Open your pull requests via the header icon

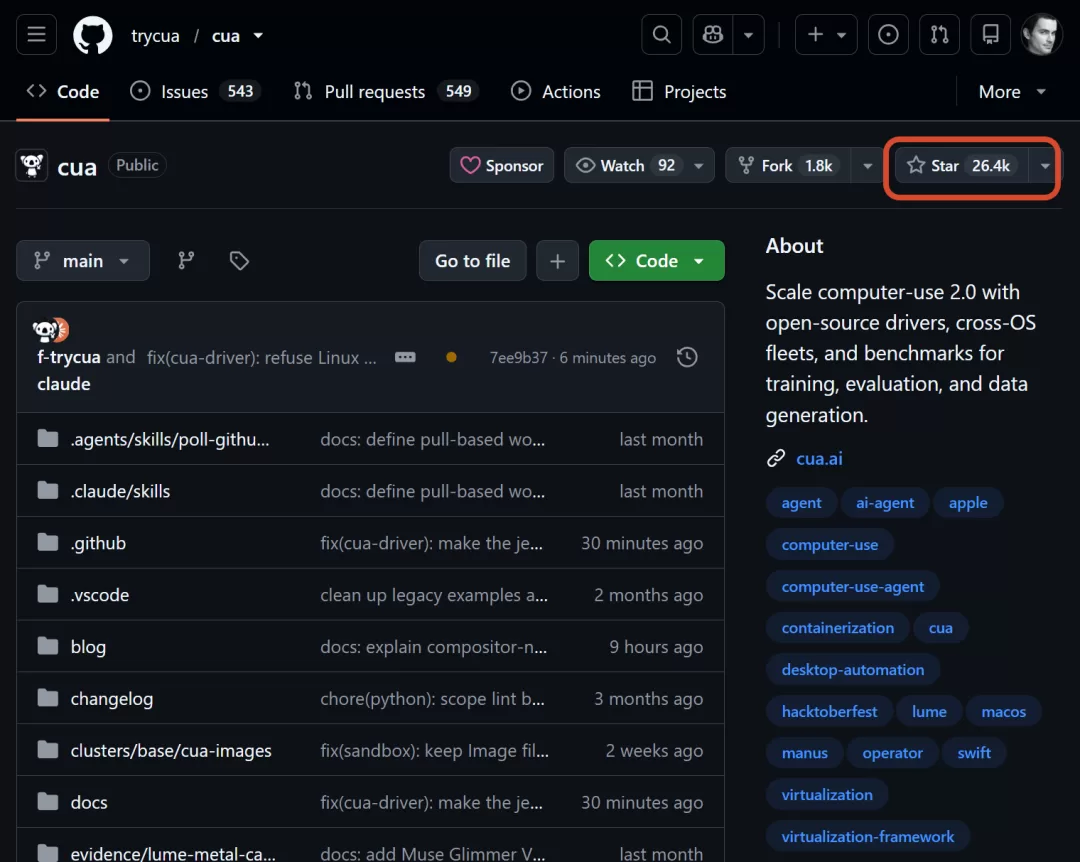coord(939,34)
